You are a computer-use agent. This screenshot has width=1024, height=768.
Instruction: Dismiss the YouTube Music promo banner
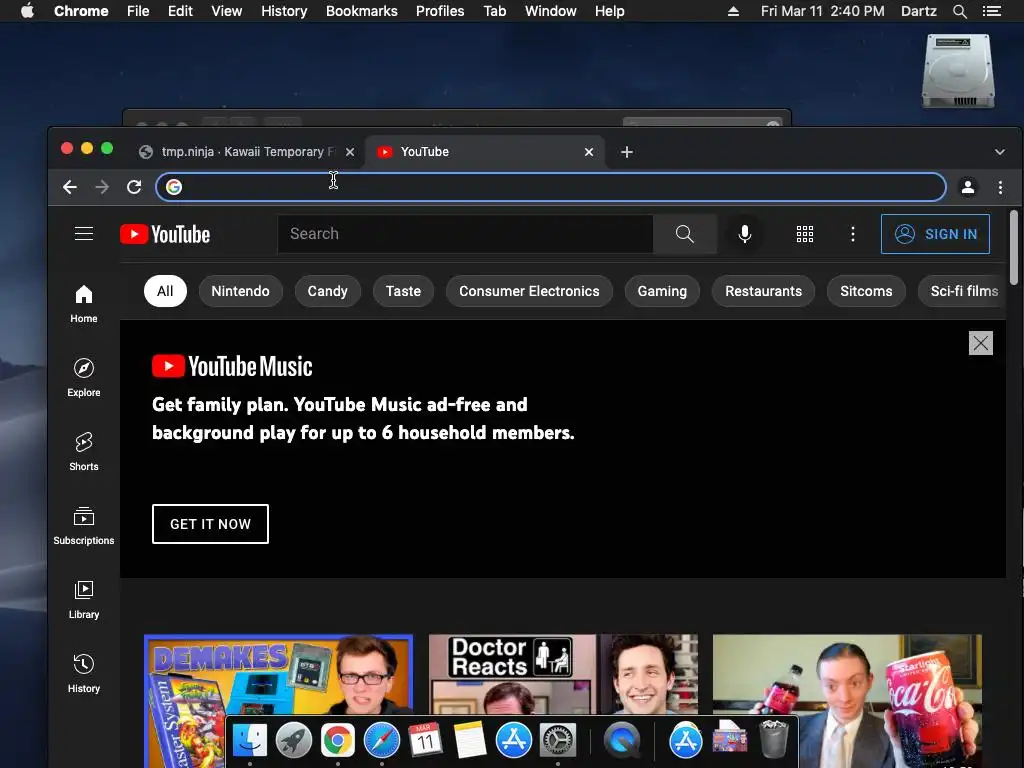(x=980, y=343)
